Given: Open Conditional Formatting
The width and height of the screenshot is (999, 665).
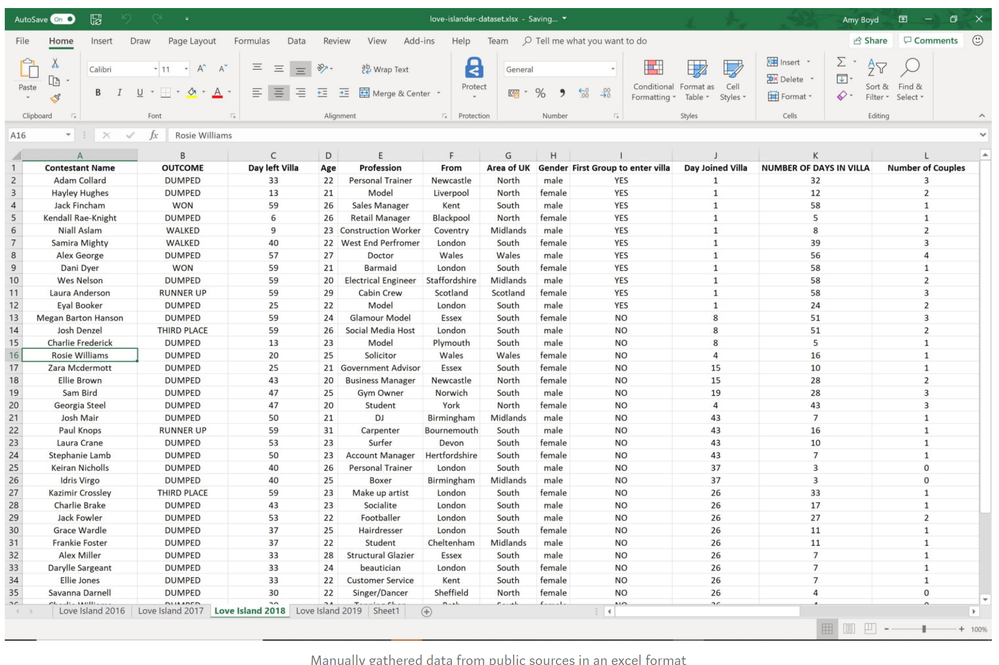Looking at the screenshot, I should pyautogui.click(x=653, y=80).
